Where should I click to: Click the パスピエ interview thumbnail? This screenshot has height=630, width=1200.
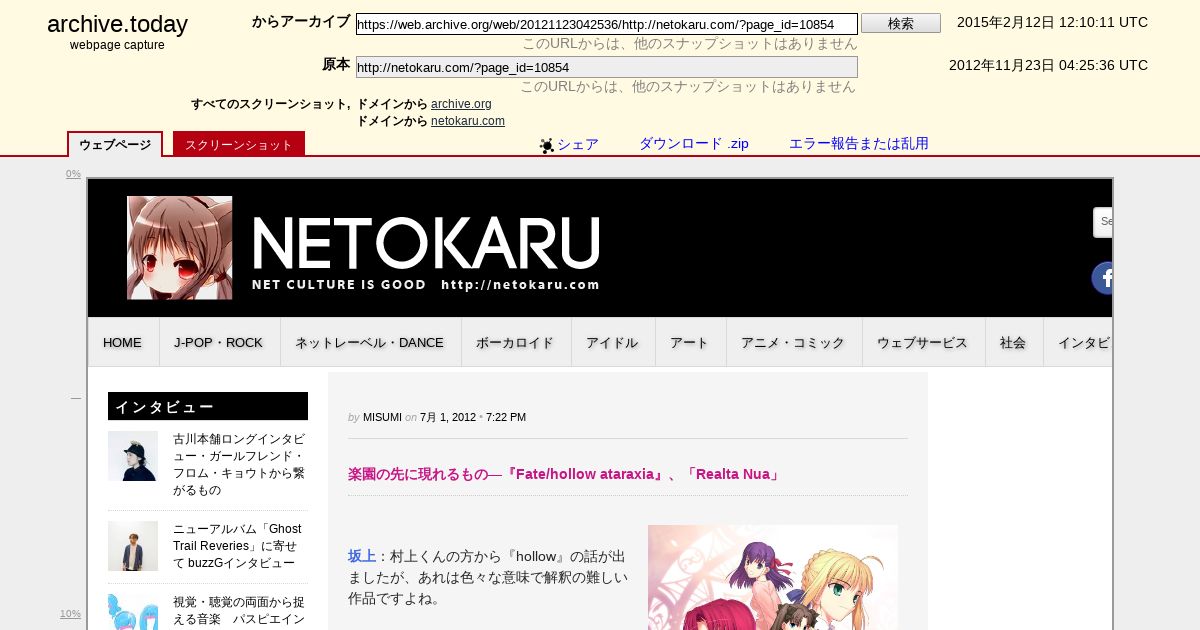tap(133, 612)
